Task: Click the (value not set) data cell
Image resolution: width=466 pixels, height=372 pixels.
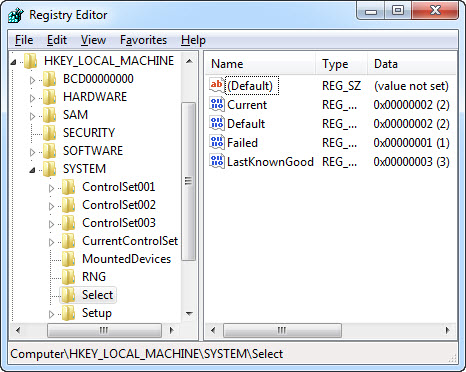Action: (x=411, y=86)
